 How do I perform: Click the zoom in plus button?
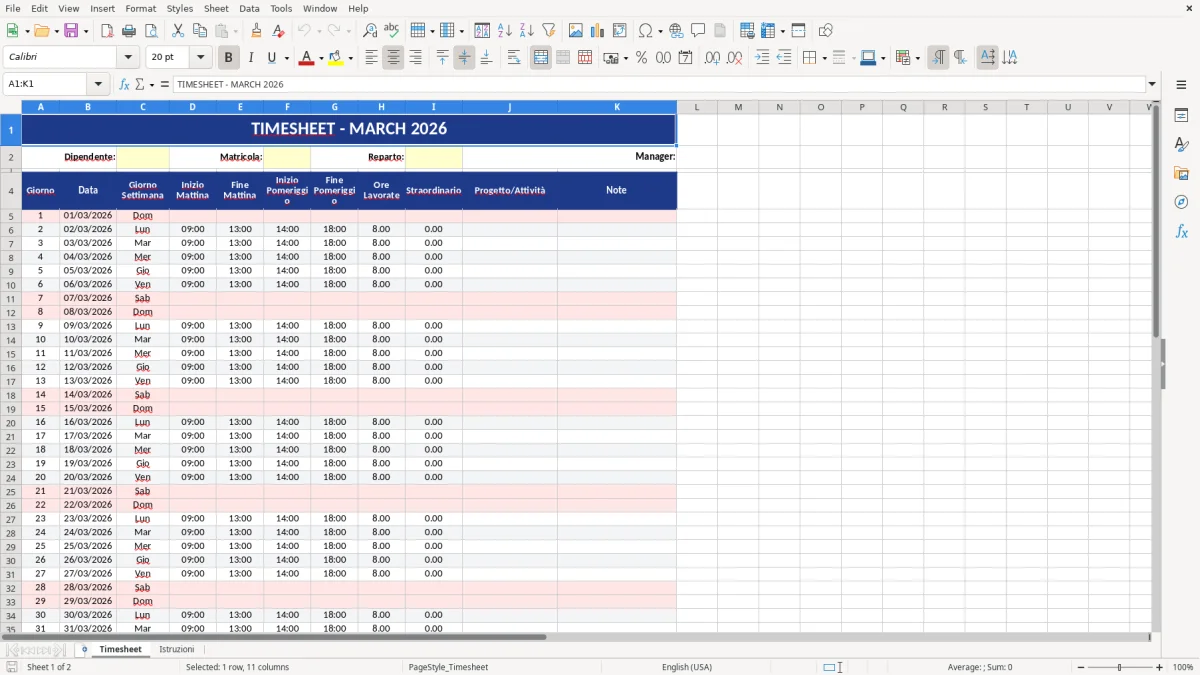click(x=1160, y=667)
